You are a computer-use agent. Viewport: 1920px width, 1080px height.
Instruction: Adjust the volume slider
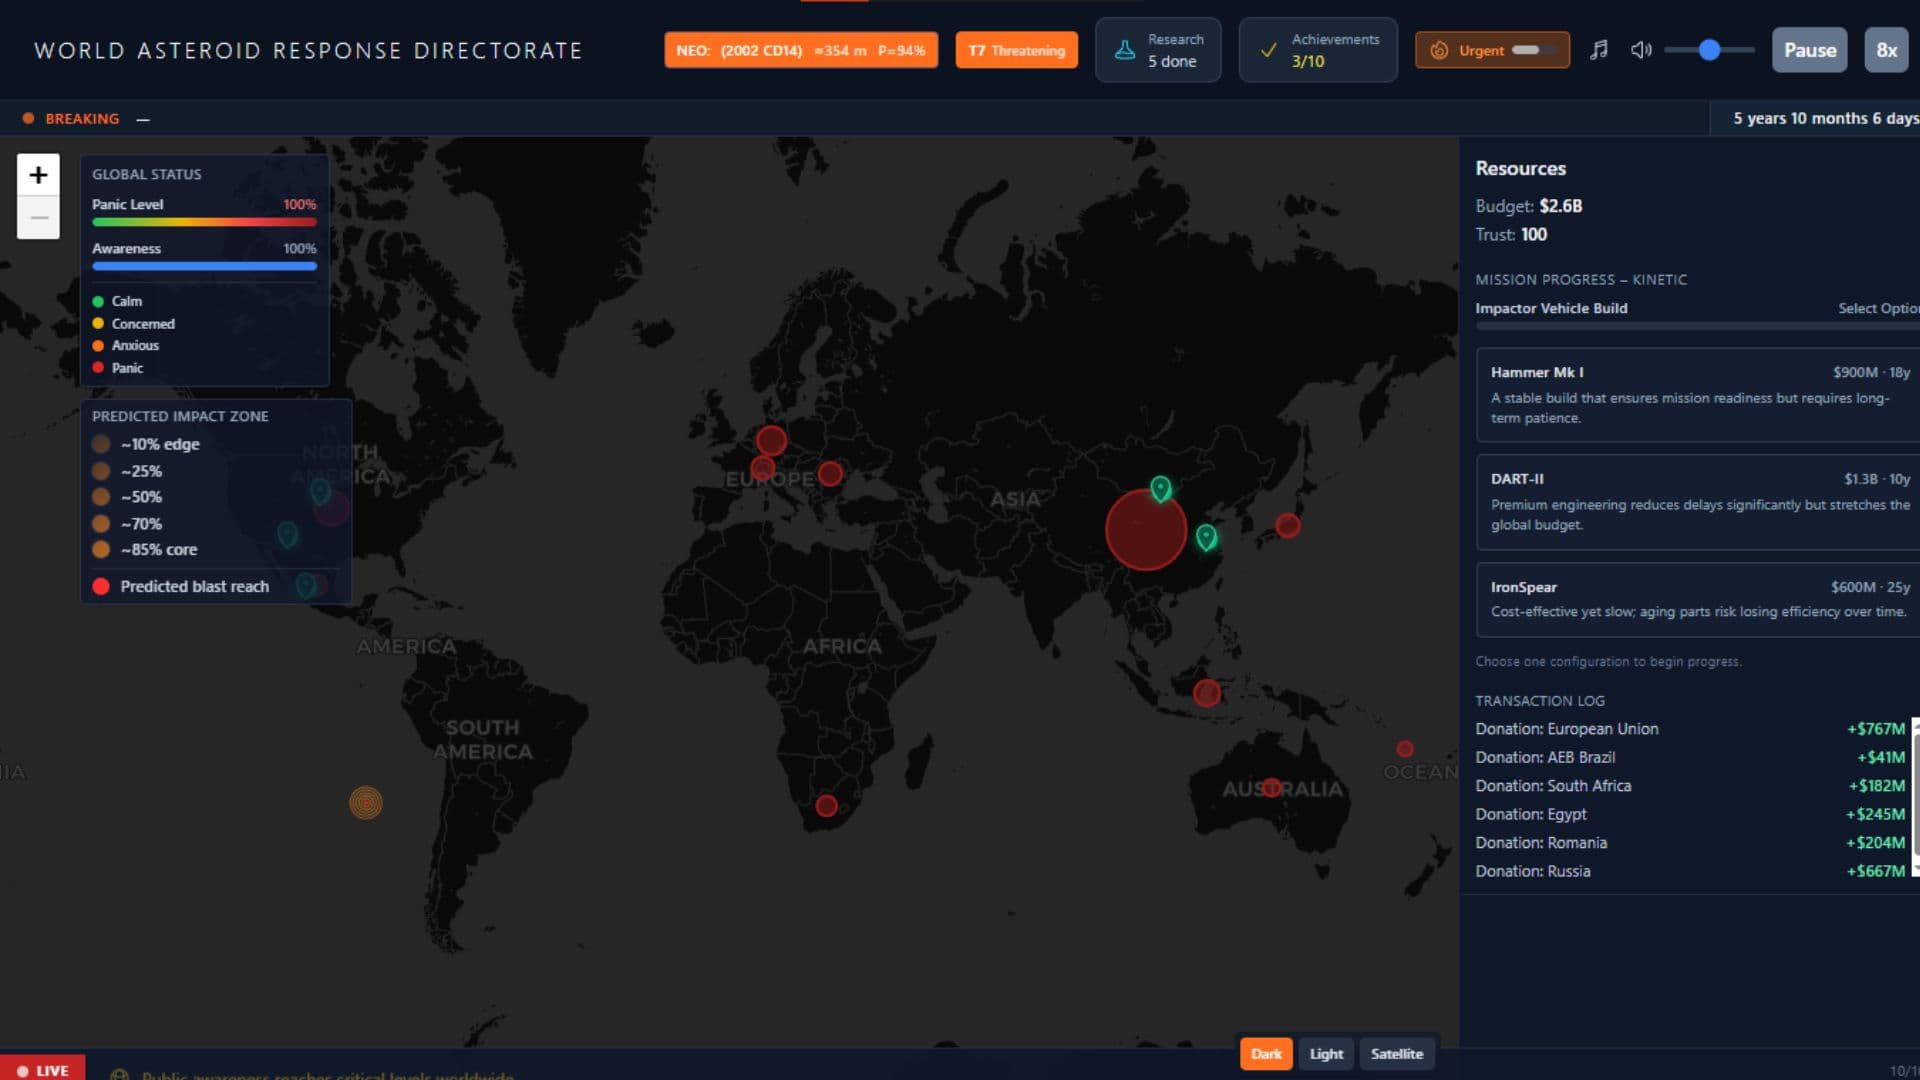(x=1709, y=50)
